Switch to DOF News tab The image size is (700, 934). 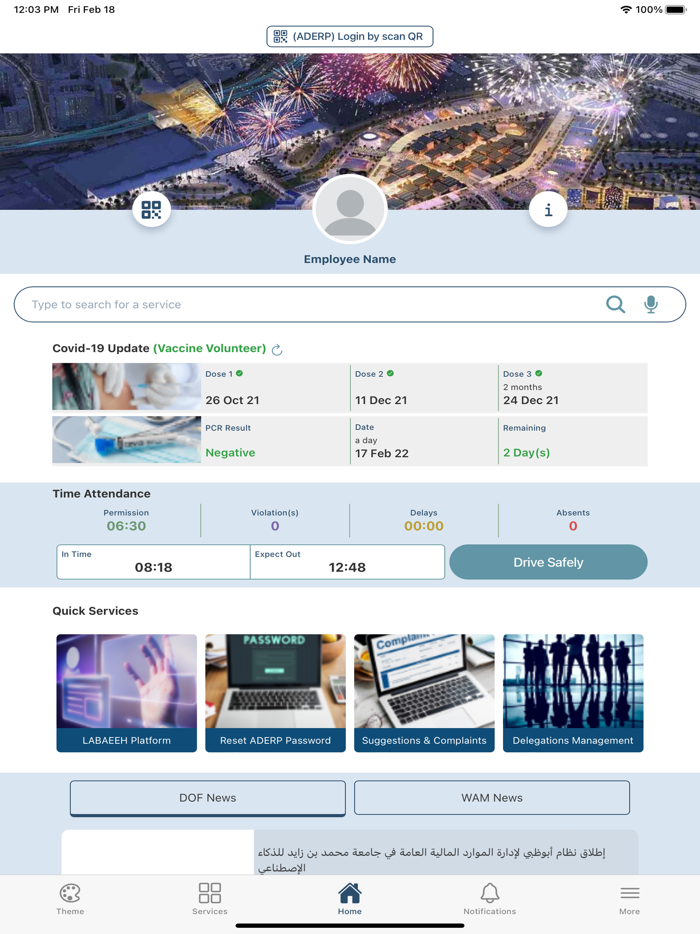pos(208,798)
